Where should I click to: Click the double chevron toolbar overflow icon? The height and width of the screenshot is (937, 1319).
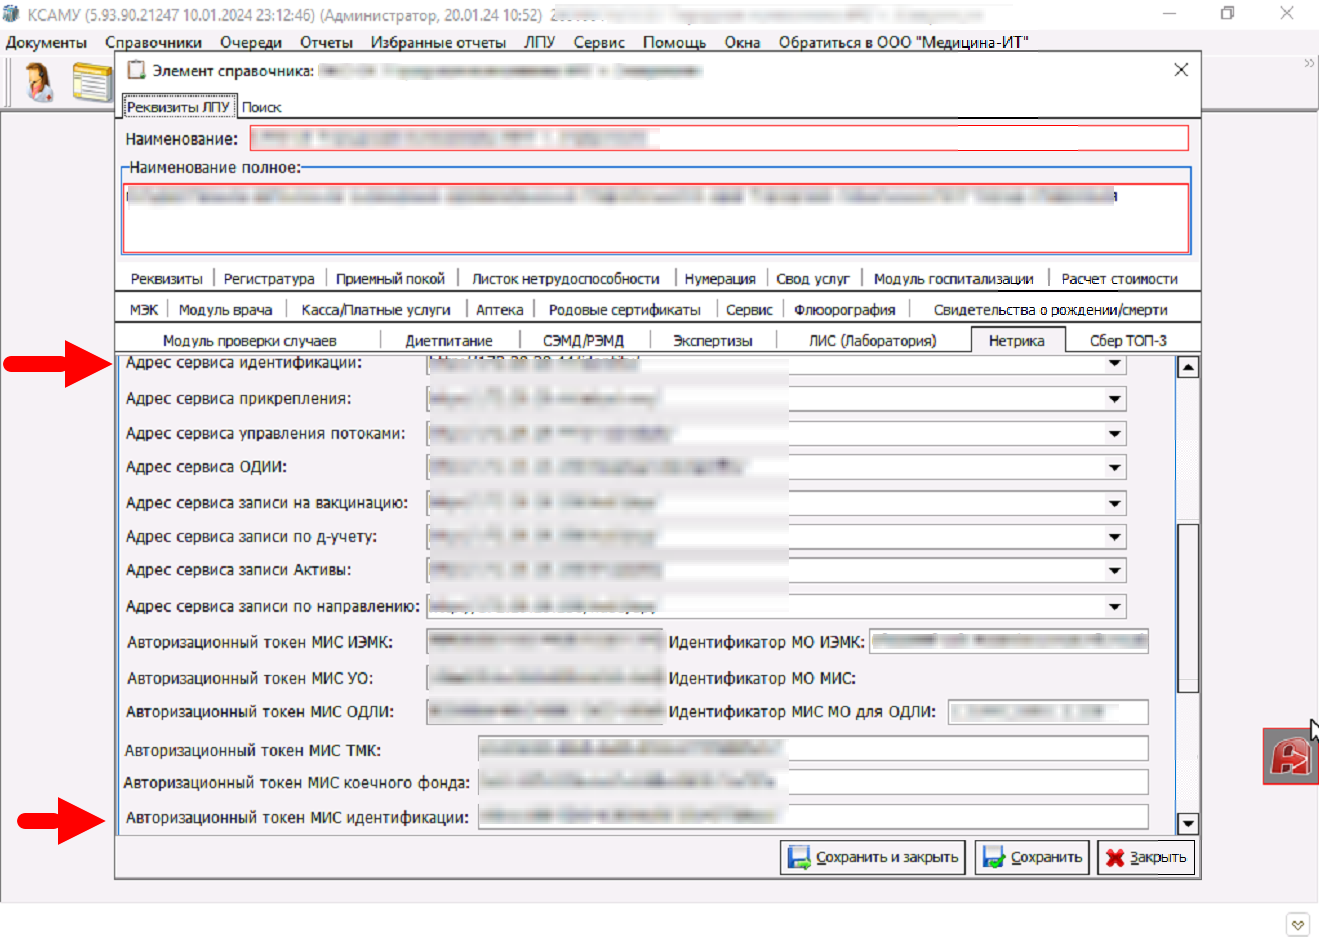pos(1308,63)
